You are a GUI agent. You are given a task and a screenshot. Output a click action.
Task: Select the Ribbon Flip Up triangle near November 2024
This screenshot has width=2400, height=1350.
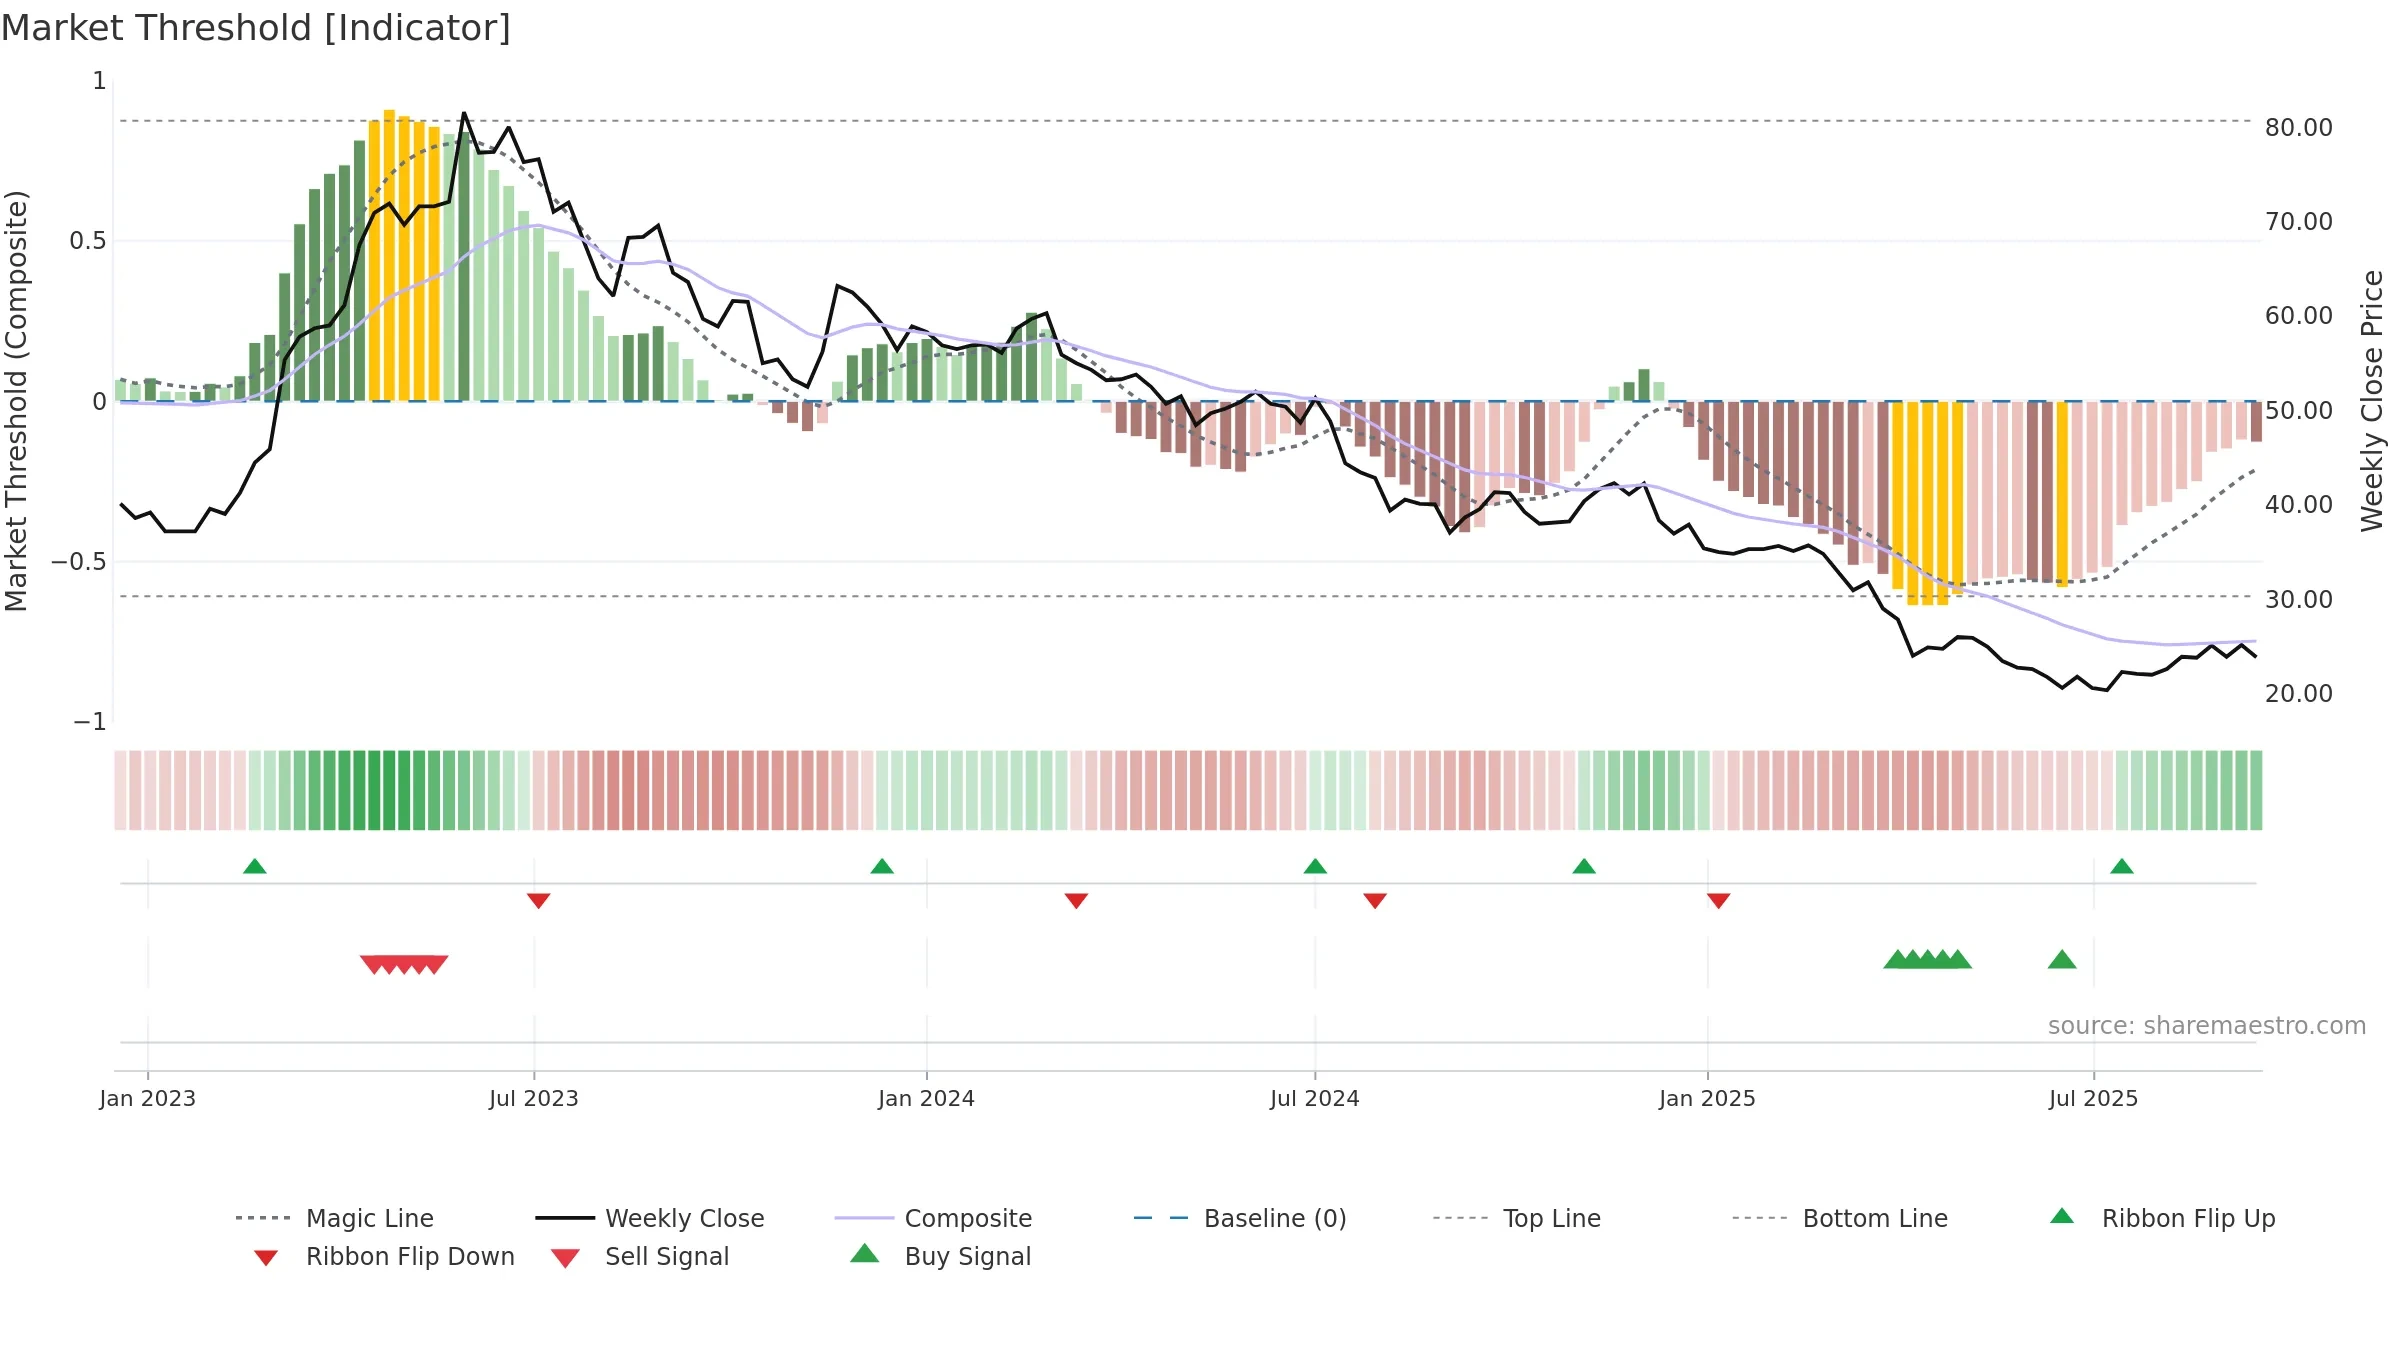tap(1584, 866)
